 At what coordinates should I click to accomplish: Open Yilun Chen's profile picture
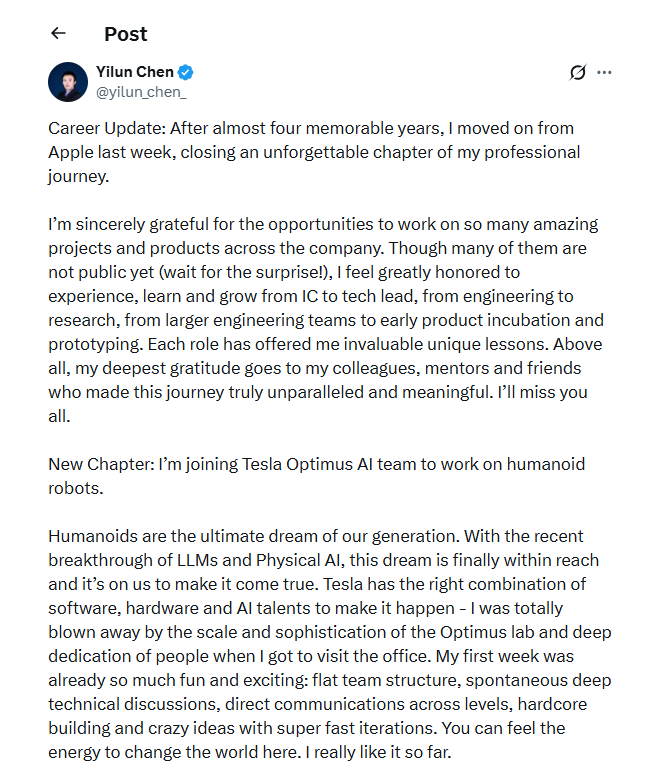coord(68,81)
